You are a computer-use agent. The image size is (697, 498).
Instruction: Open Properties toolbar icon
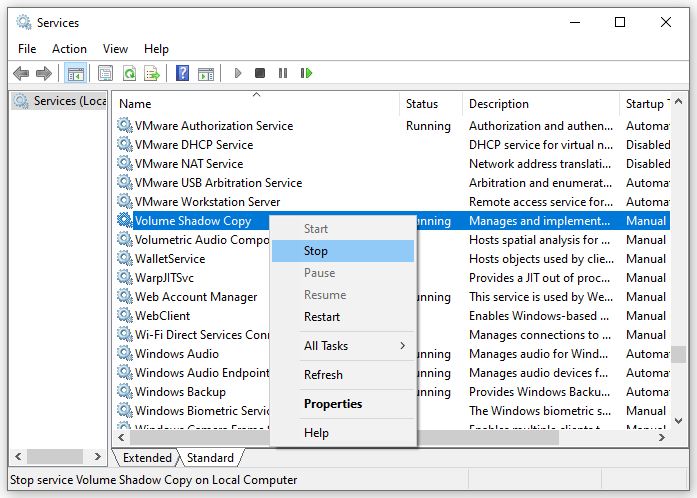(105, 73)
